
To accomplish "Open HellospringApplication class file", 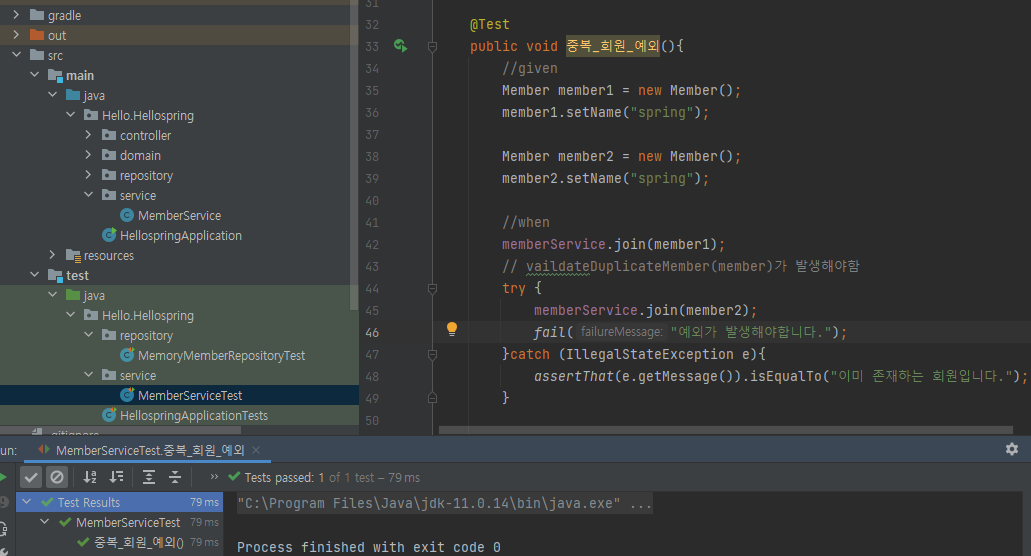I will (181, 235).
